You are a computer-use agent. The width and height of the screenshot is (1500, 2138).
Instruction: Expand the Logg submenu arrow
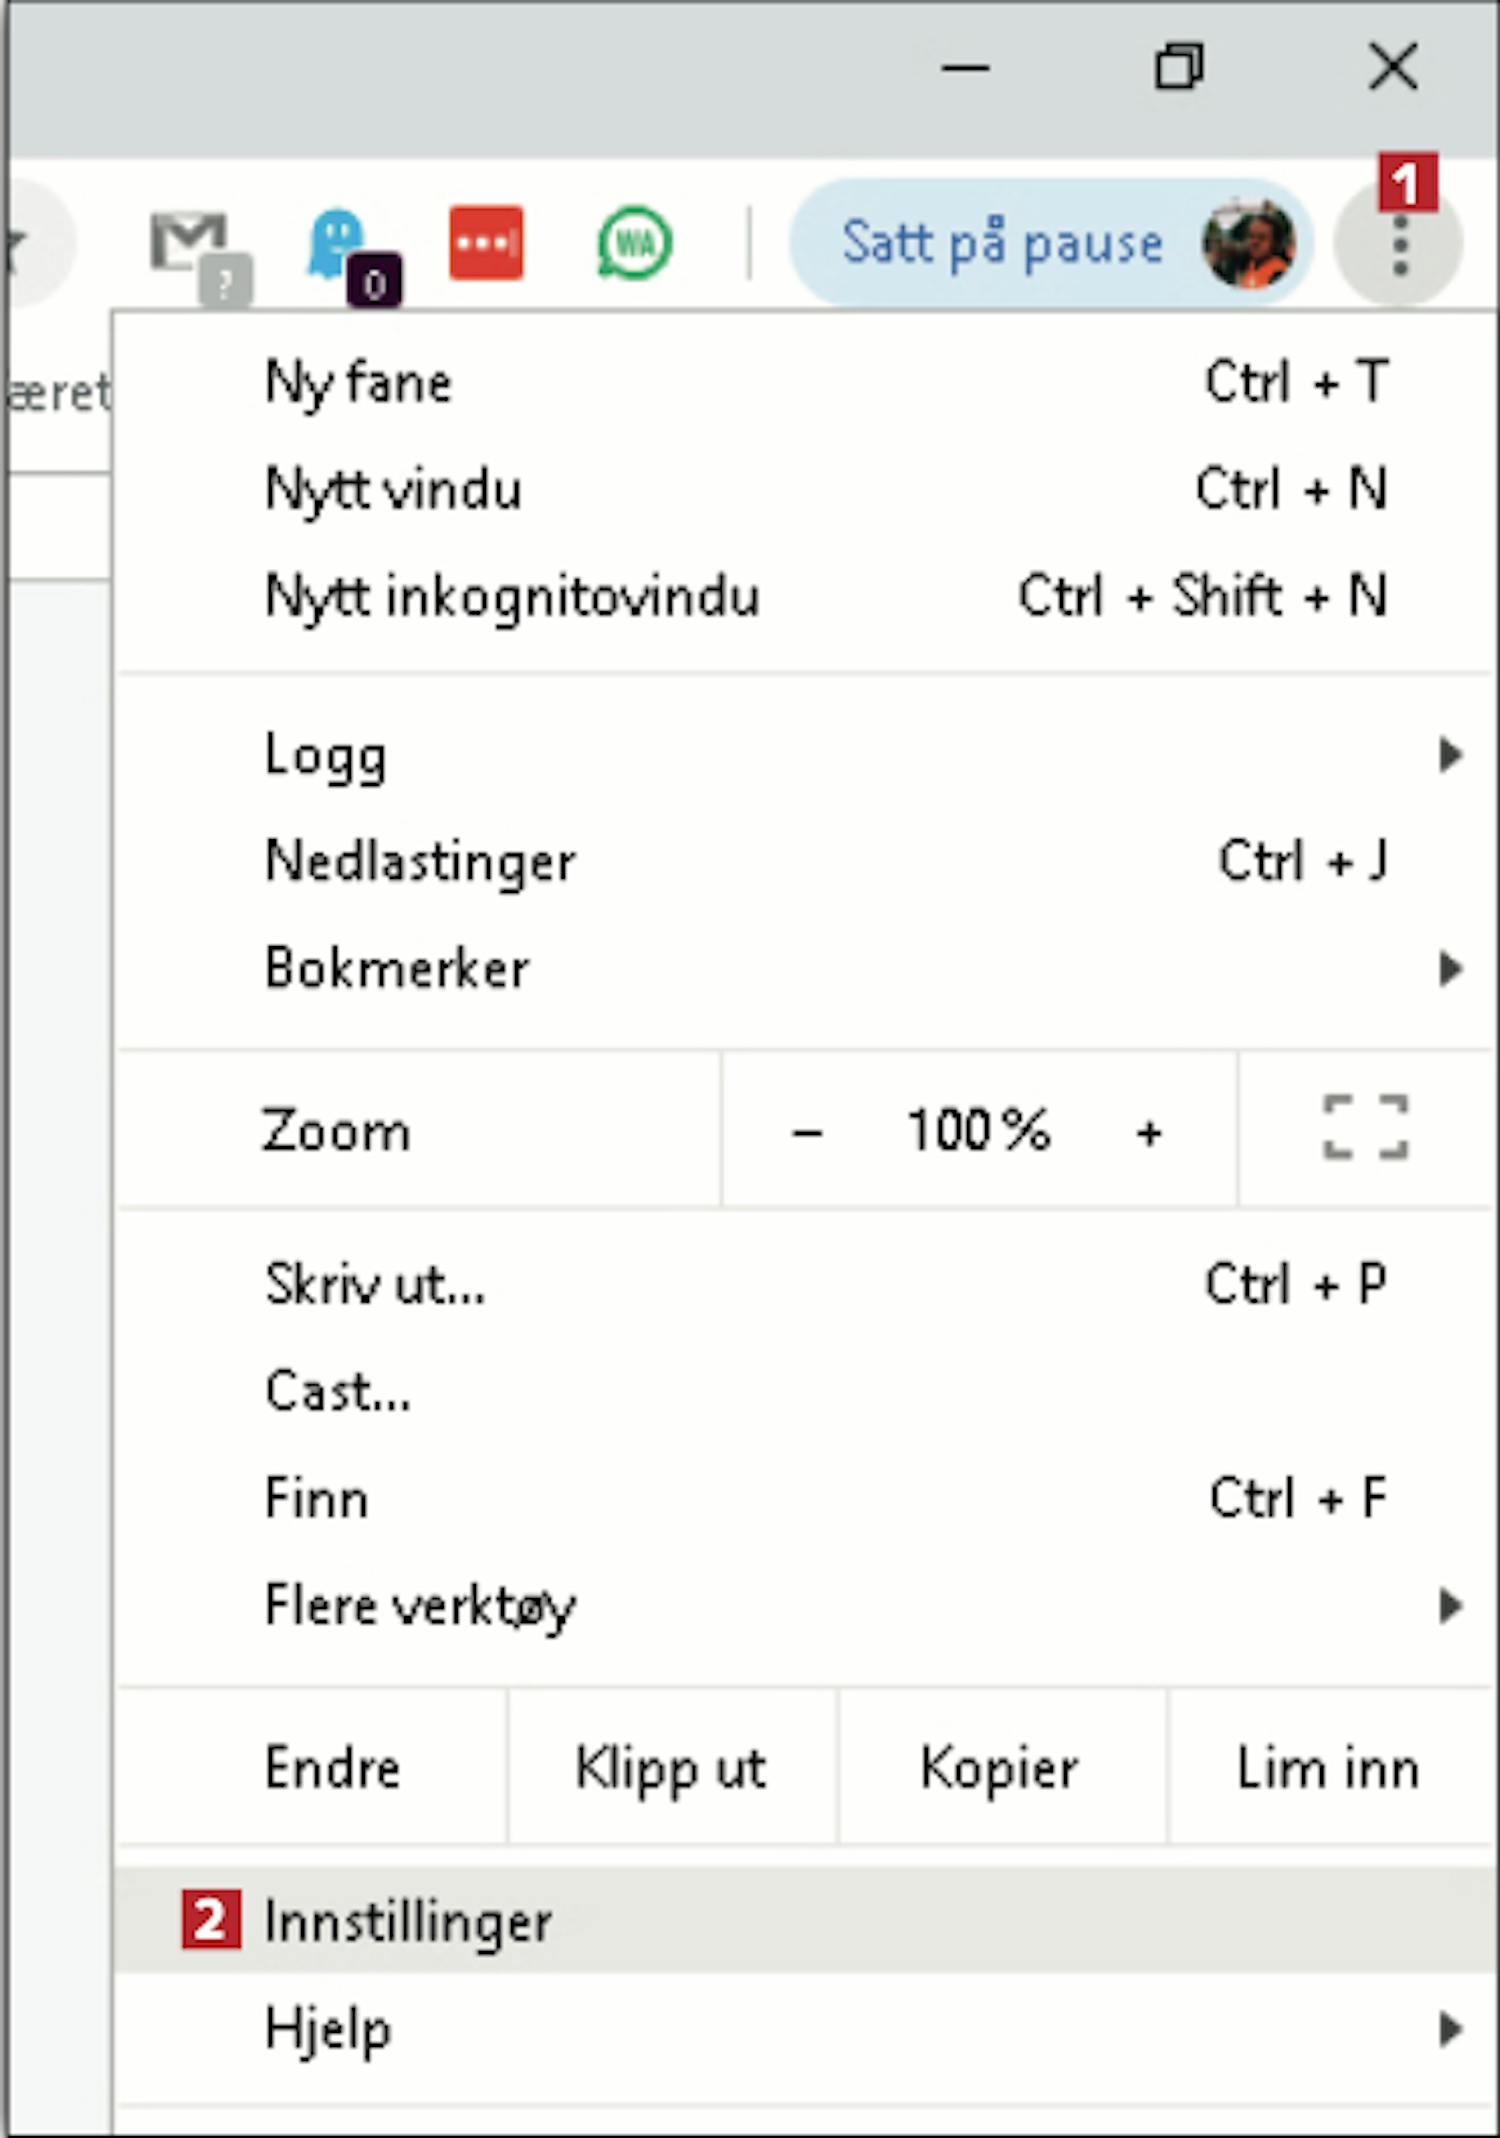click(1449, 754)
